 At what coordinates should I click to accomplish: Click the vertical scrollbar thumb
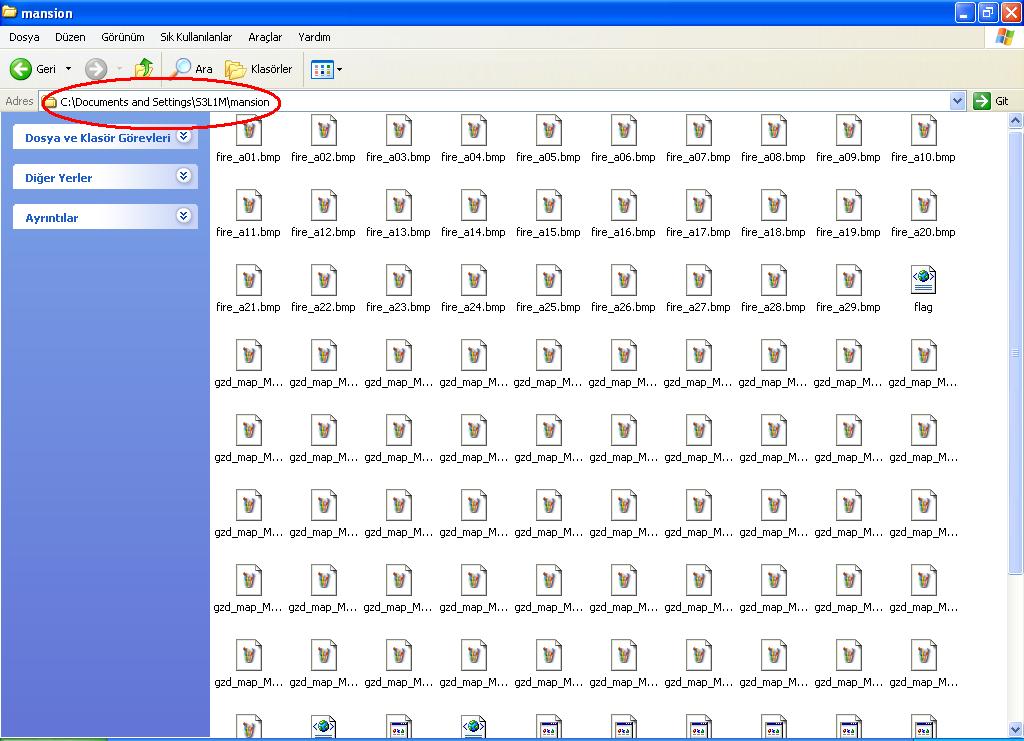(x=1016, y=353)
